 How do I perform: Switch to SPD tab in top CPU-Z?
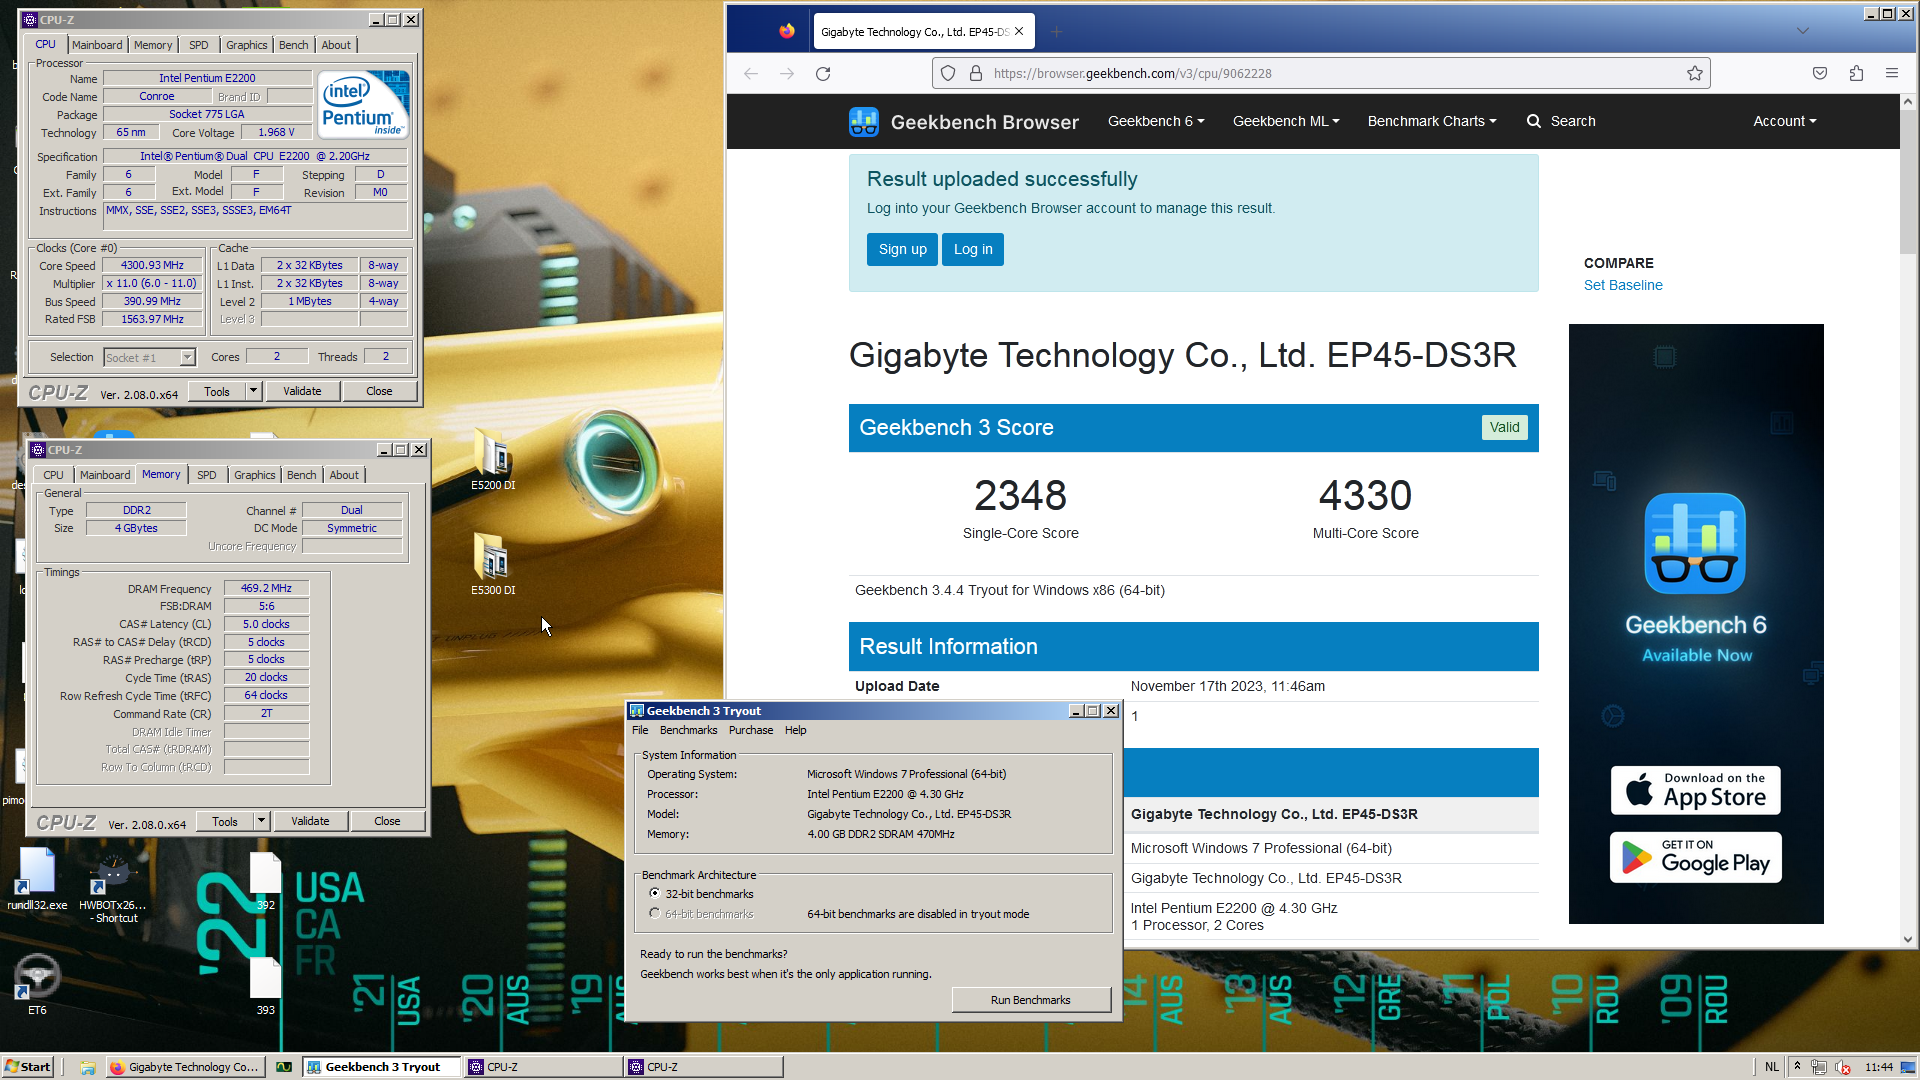point(199,45)
